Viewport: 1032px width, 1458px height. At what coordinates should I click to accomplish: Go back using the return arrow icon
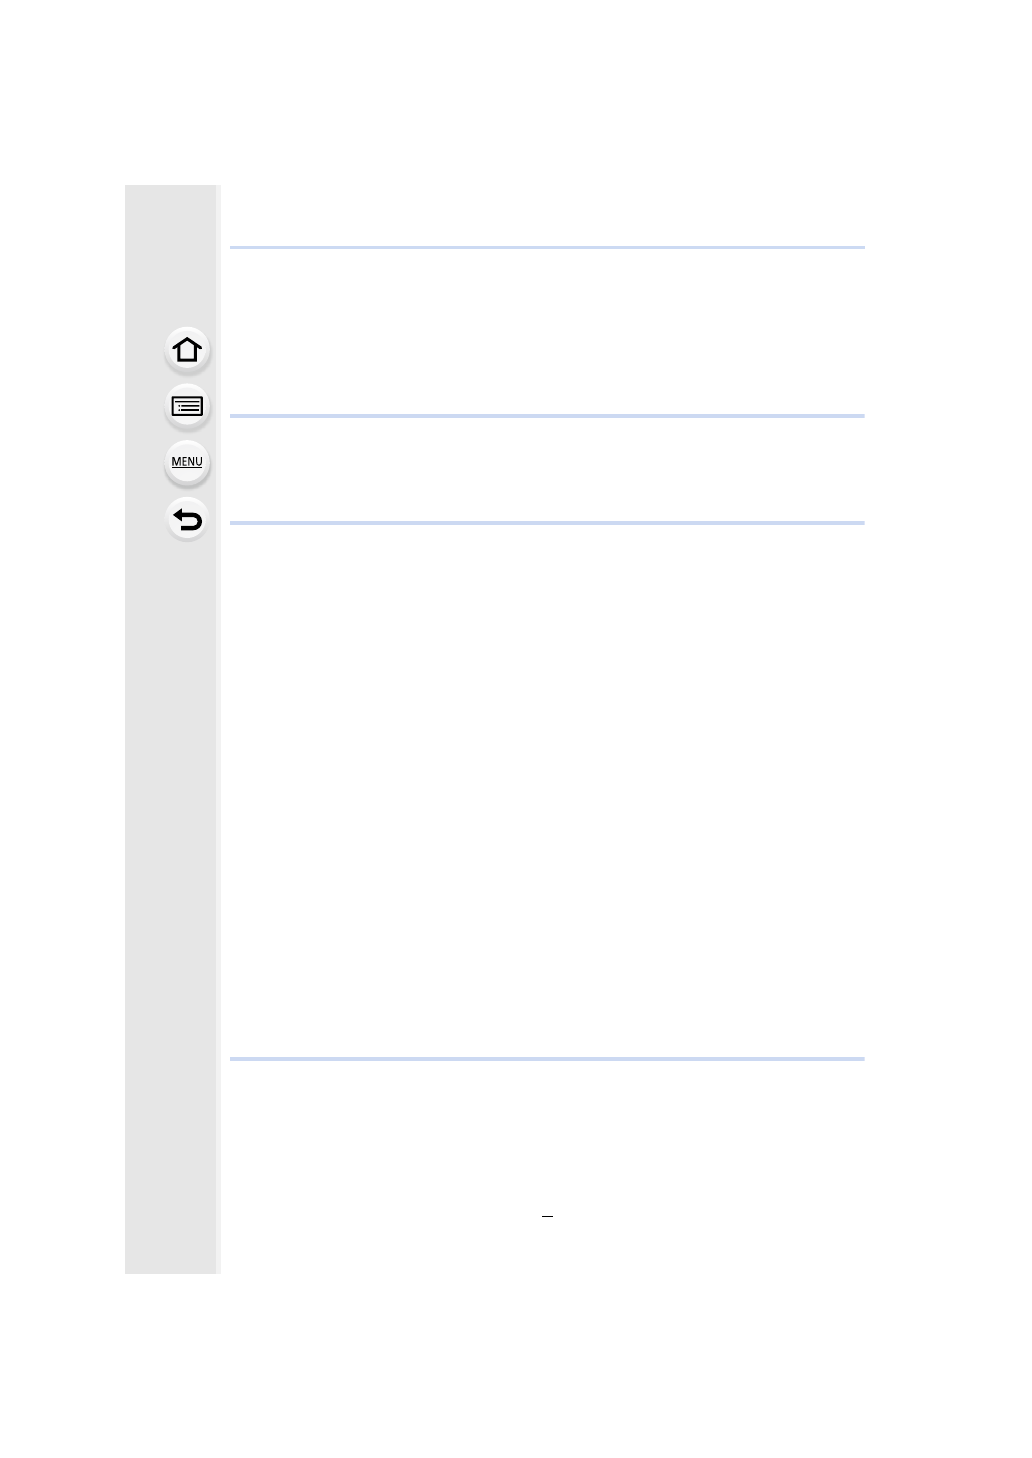(x=187, y=520)
